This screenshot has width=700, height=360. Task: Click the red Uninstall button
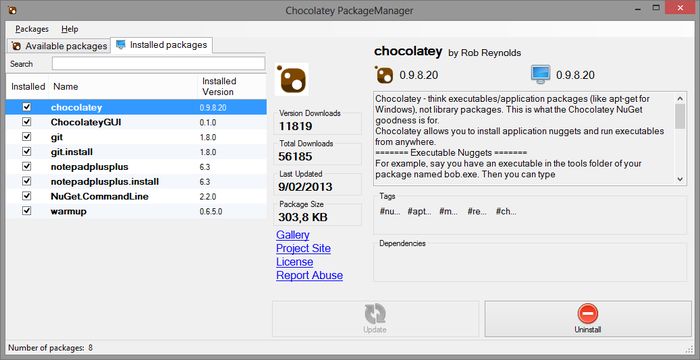[x=588, y=318]
